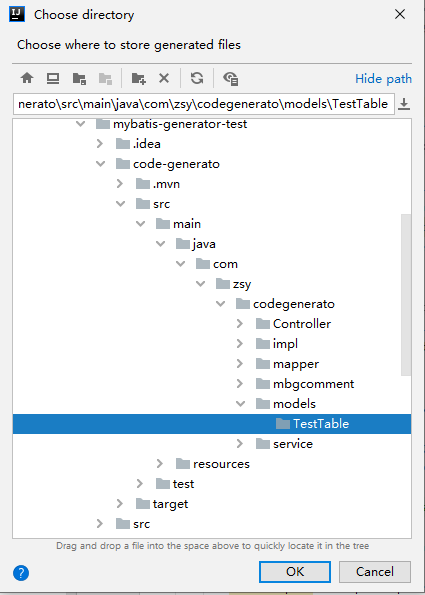Select the .mvn folder
This screenshot has height=595, width=425.
(158, 184)
